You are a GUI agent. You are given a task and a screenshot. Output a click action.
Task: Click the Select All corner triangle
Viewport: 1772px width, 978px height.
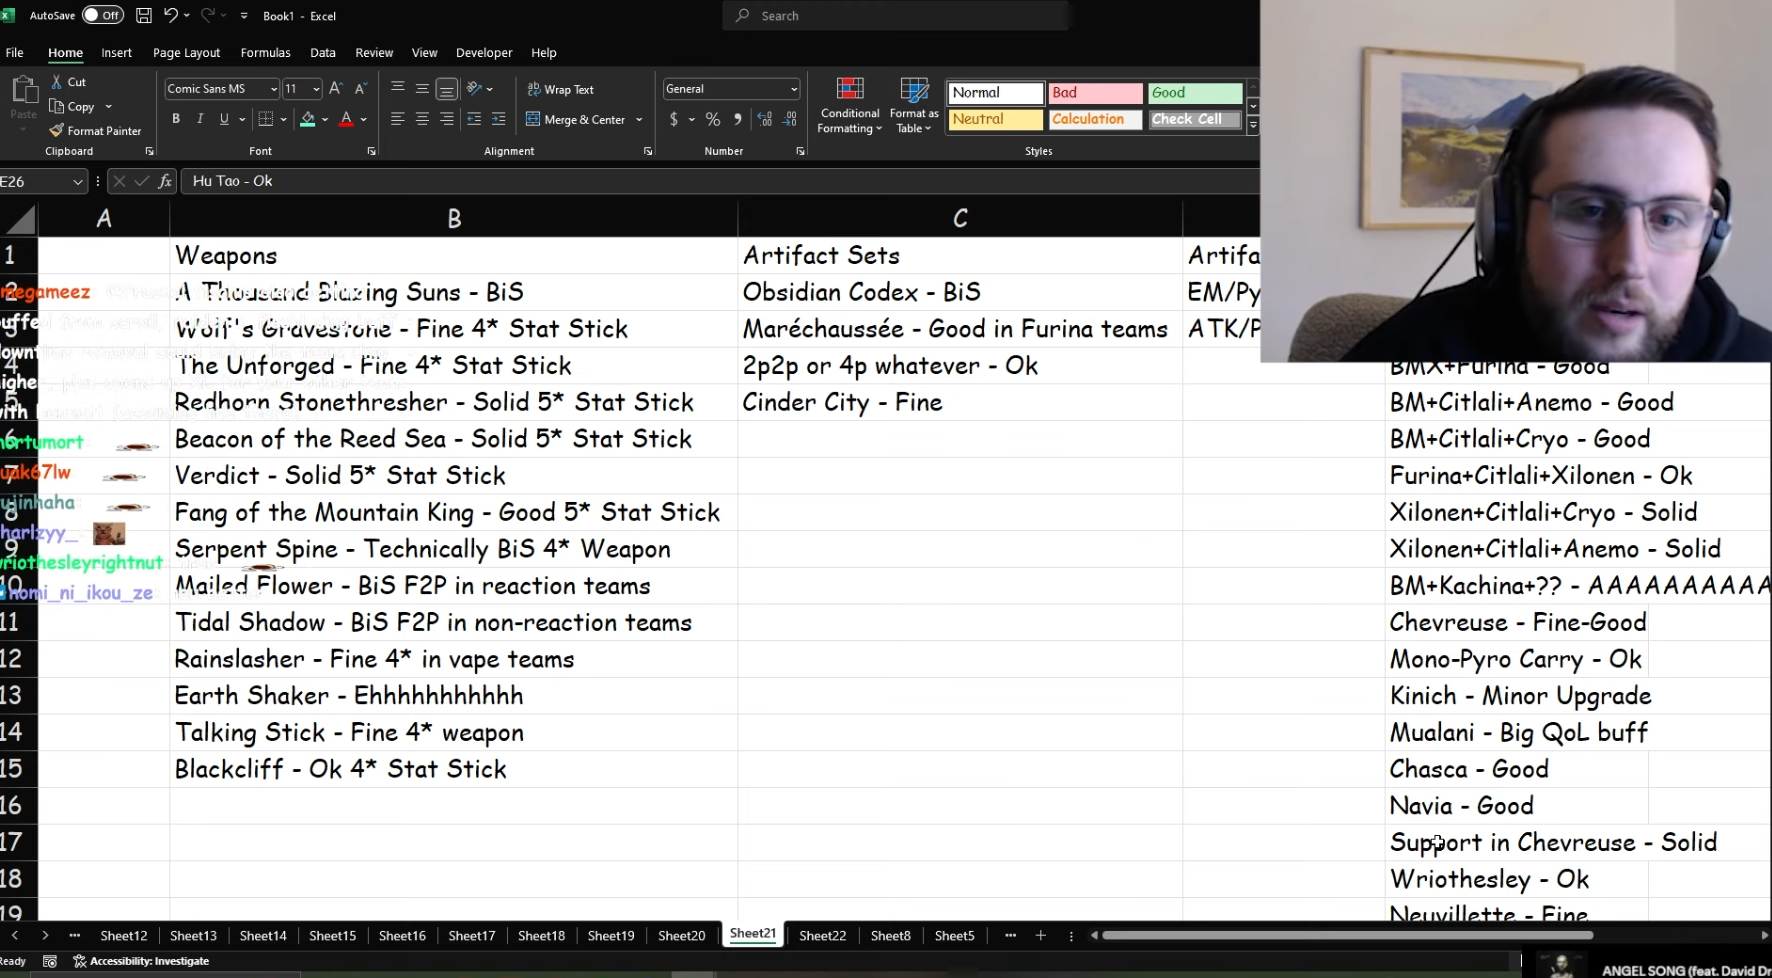tap(19, 218)
